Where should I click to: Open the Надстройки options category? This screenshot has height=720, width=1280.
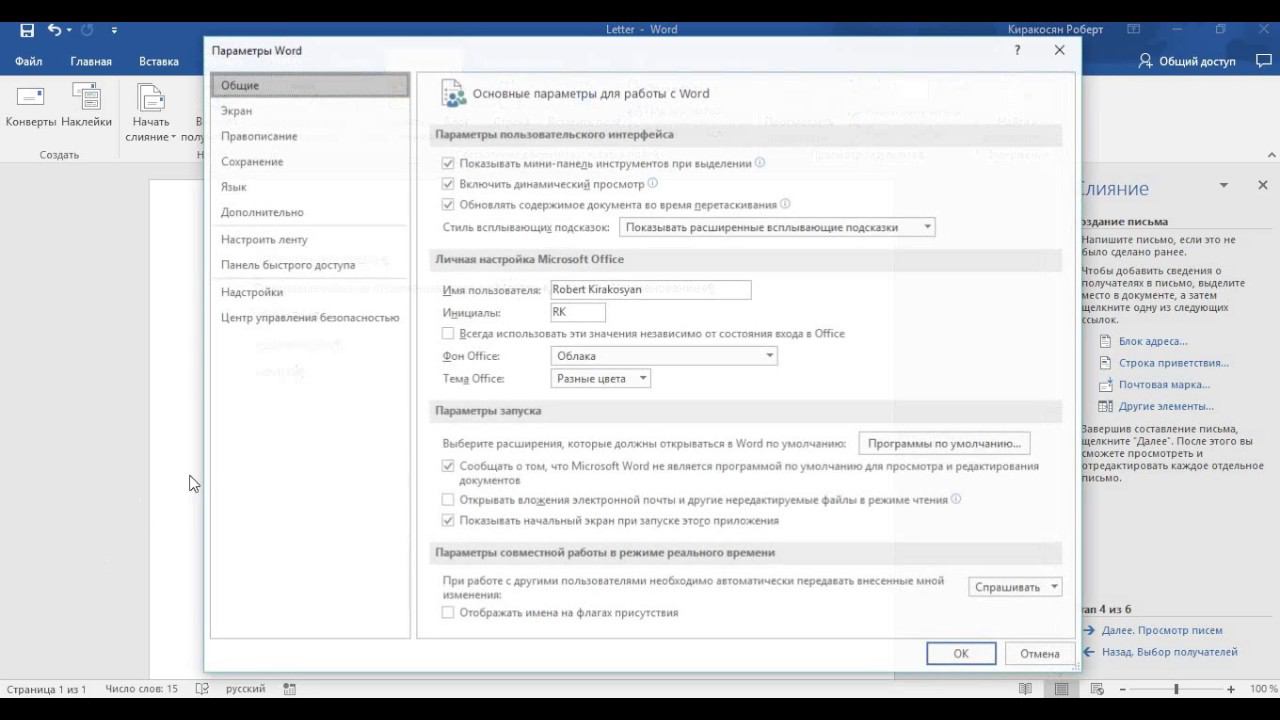[310, 292]
